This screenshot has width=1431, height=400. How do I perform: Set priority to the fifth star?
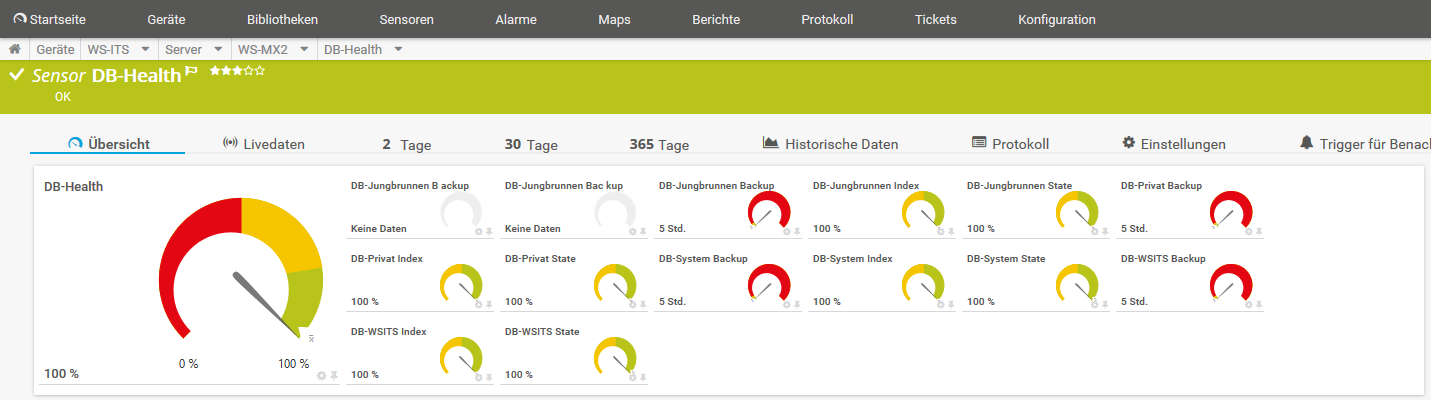coord(259,70)
